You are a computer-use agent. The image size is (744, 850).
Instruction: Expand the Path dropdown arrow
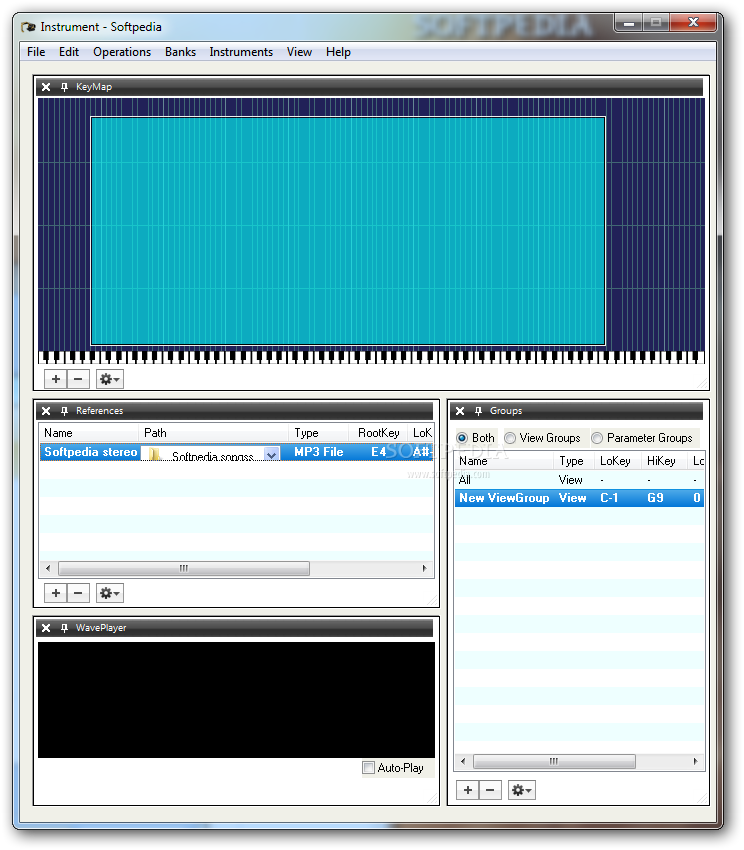pos(272,454)
